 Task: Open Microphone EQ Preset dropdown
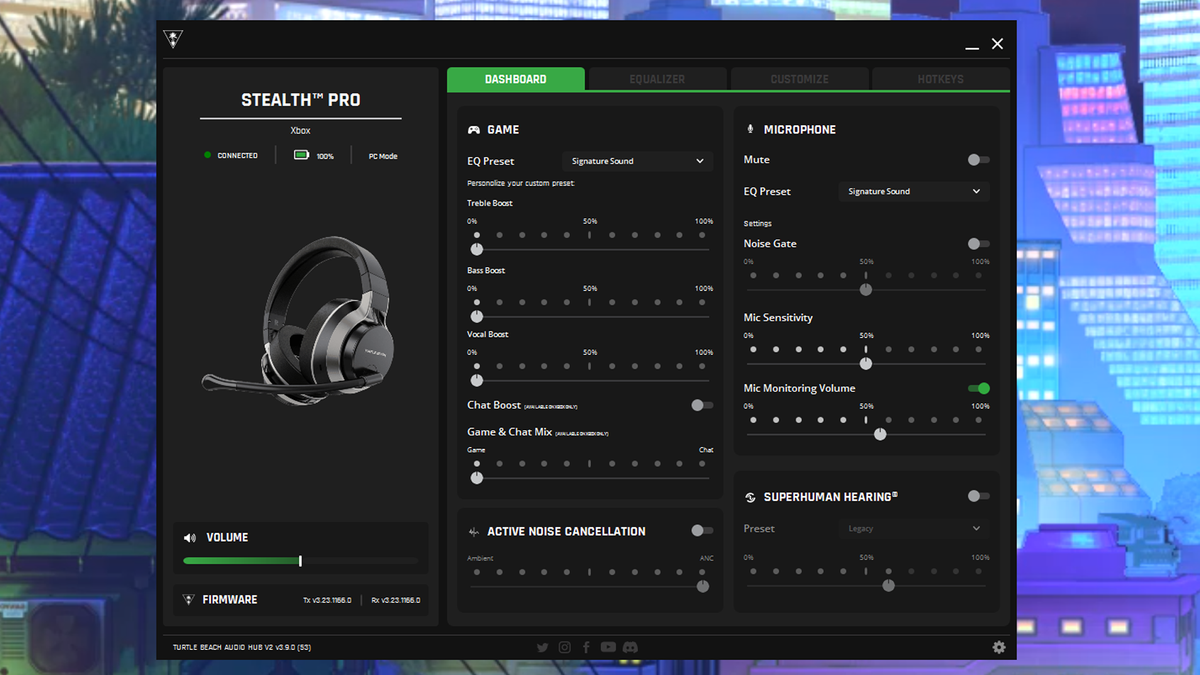pos(914,191)
